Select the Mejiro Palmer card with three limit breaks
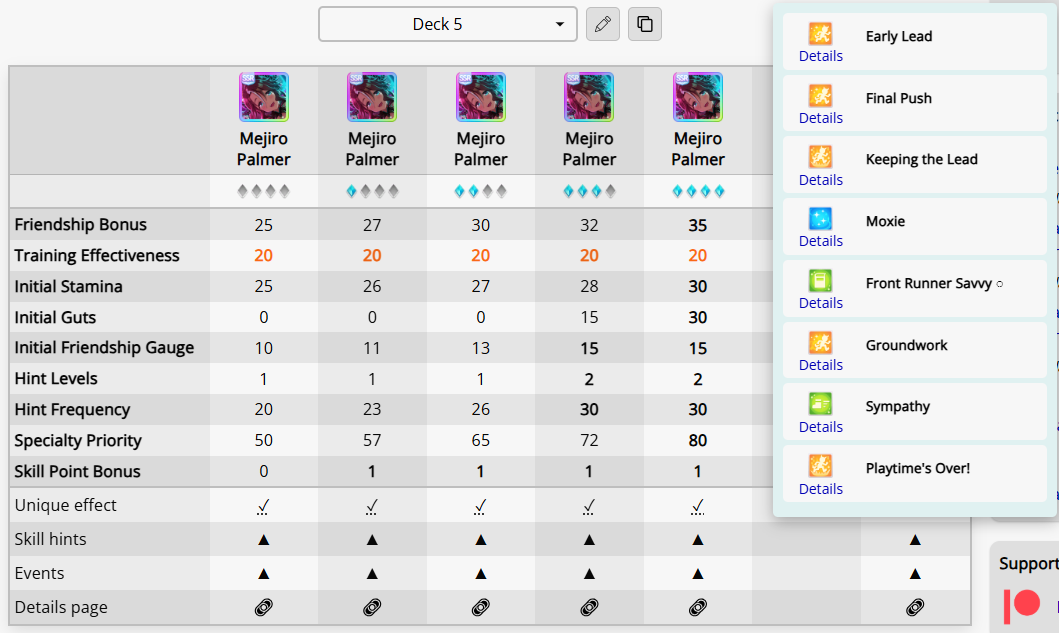Viewport: 1059px width, 633px height. point(589,97)
